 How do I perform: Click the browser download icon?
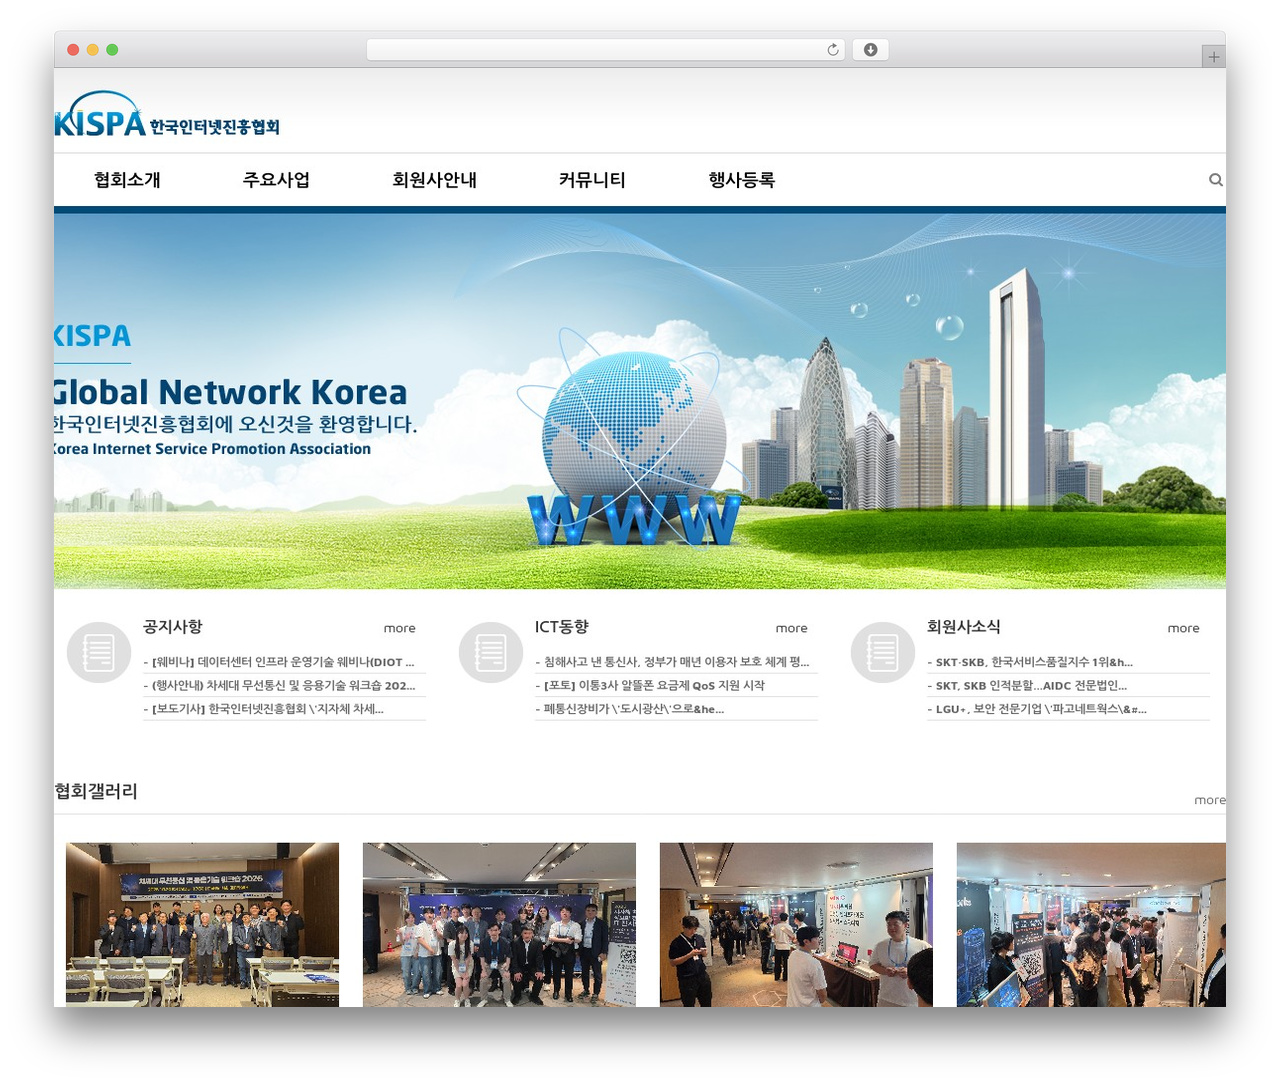point(870,50)
